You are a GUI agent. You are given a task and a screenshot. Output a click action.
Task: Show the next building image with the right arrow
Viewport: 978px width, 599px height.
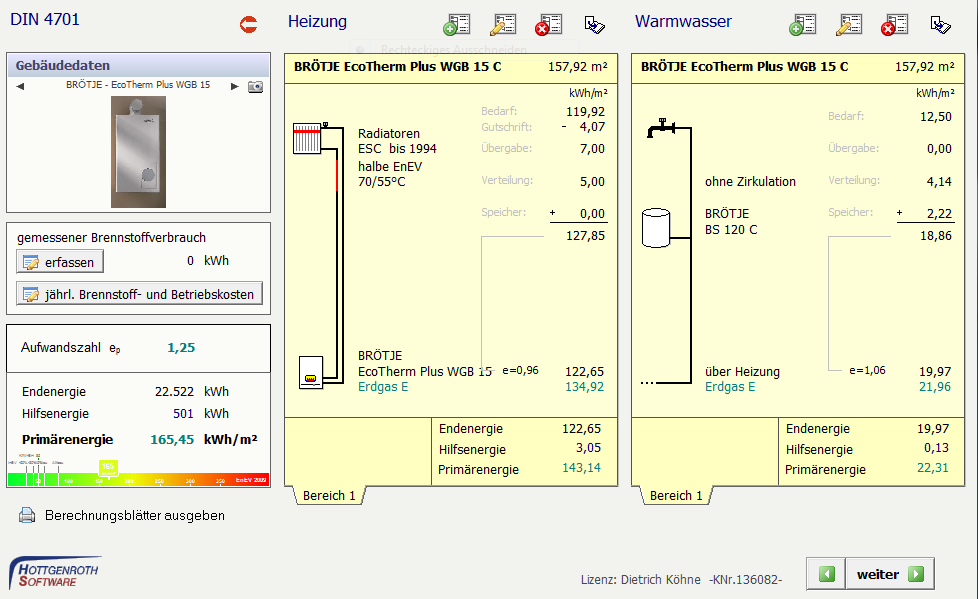[235, 86]
